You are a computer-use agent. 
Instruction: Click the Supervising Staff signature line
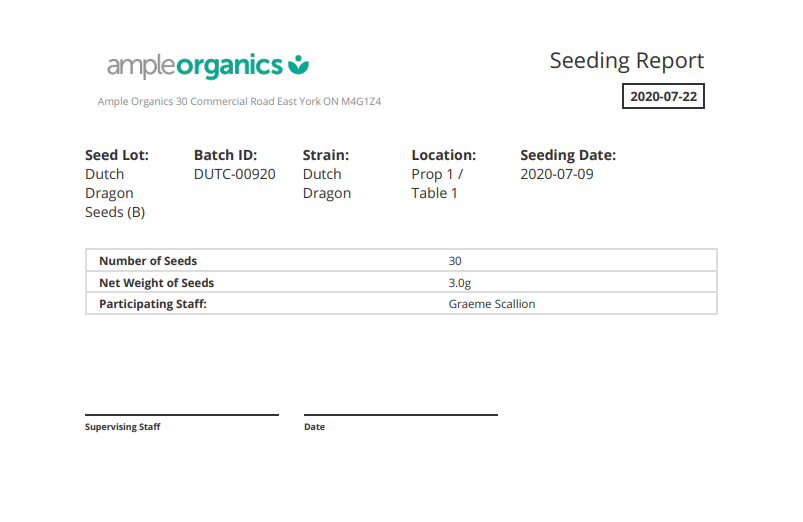(181, 414)
